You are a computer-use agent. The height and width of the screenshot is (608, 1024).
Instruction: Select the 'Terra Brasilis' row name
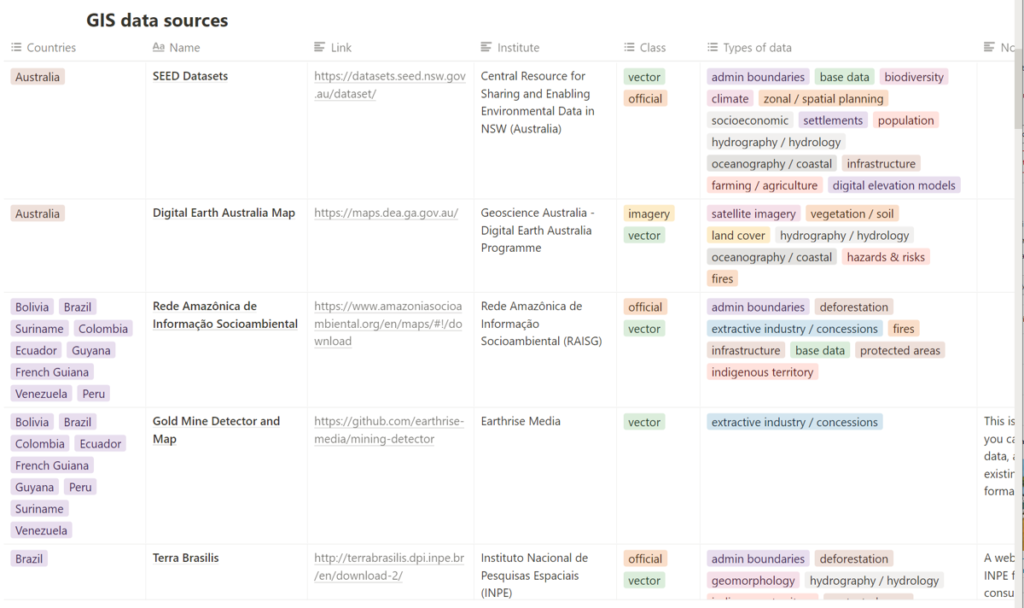point(186,558)
